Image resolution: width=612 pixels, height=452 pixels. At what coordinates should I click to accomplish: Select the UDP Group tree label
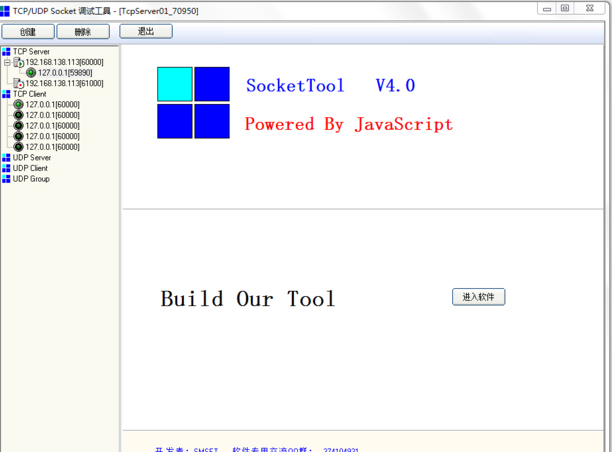pyautogui.click(x=31, y=179)
